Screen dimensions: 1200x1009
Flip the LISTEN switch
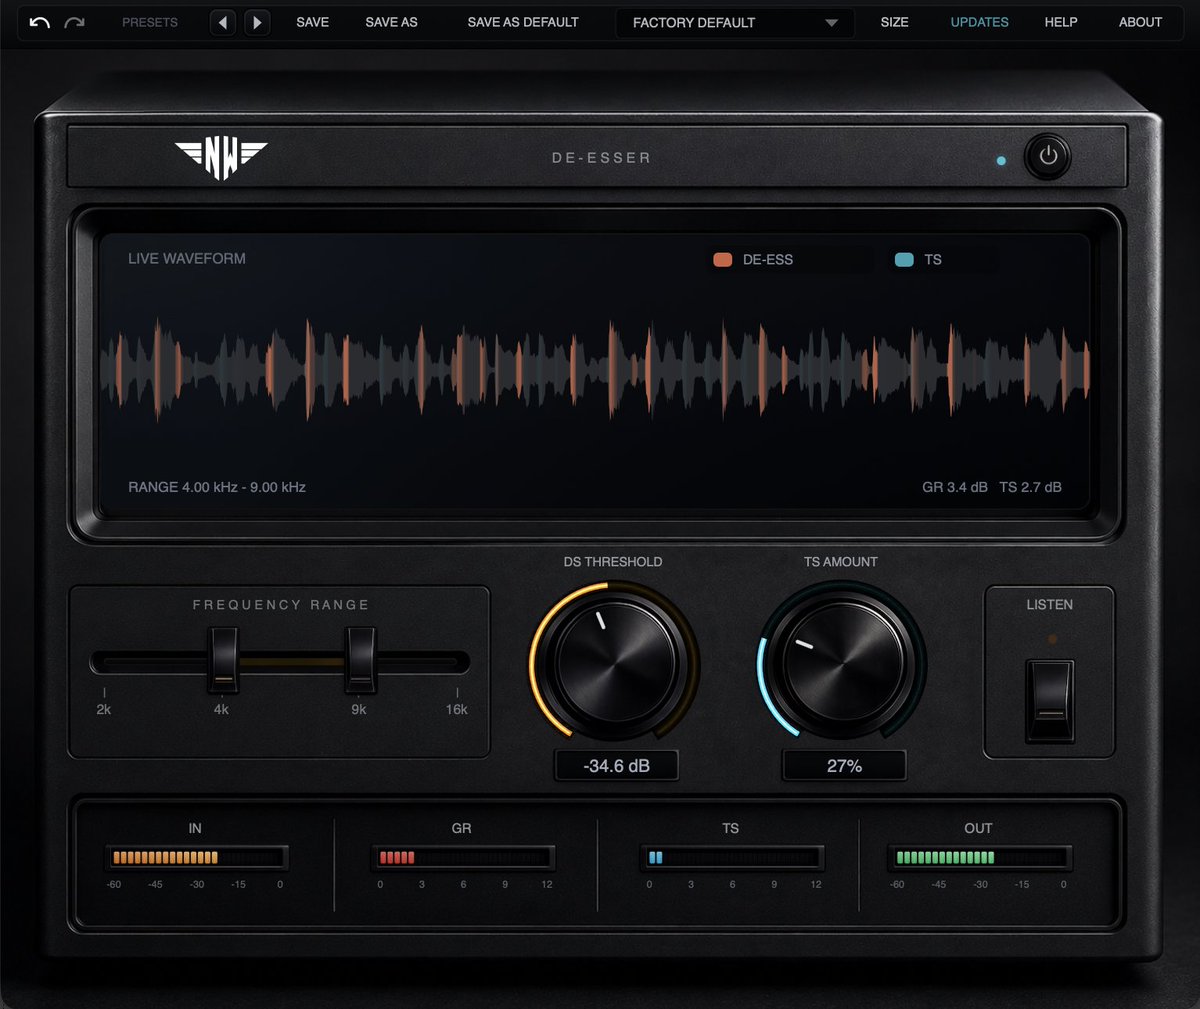[x=1049, y=700]
